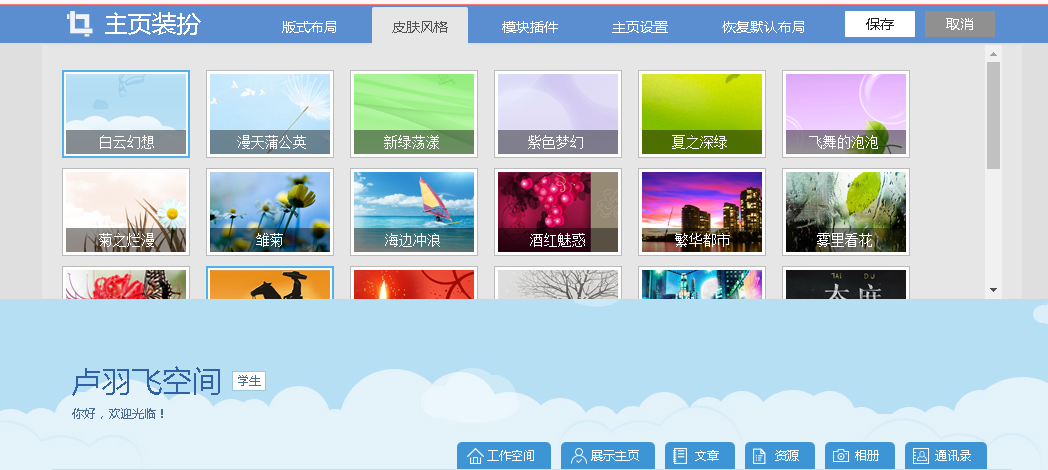
Task: Select the 夏之深绿 skin
Action: pyautogui.click(x=702, y=114)
